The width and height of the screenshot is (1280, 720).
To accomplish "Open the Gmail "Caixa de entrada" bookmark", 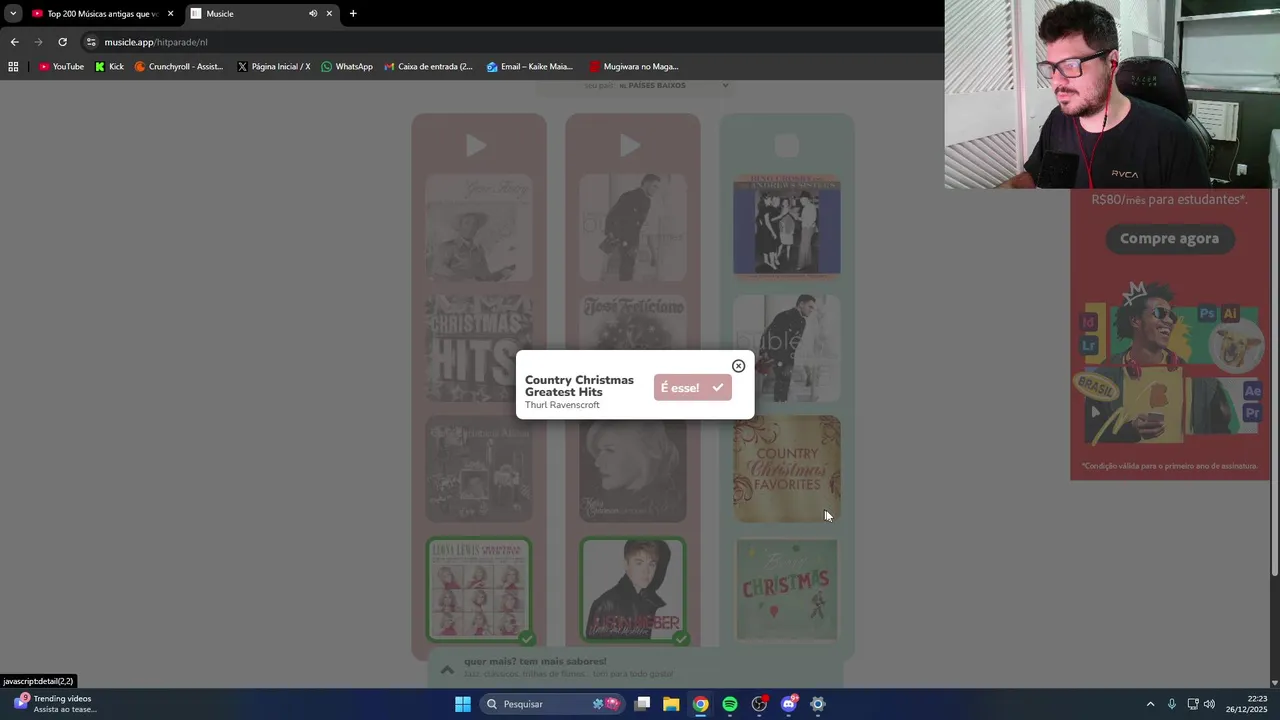I will tap(428, 67).
